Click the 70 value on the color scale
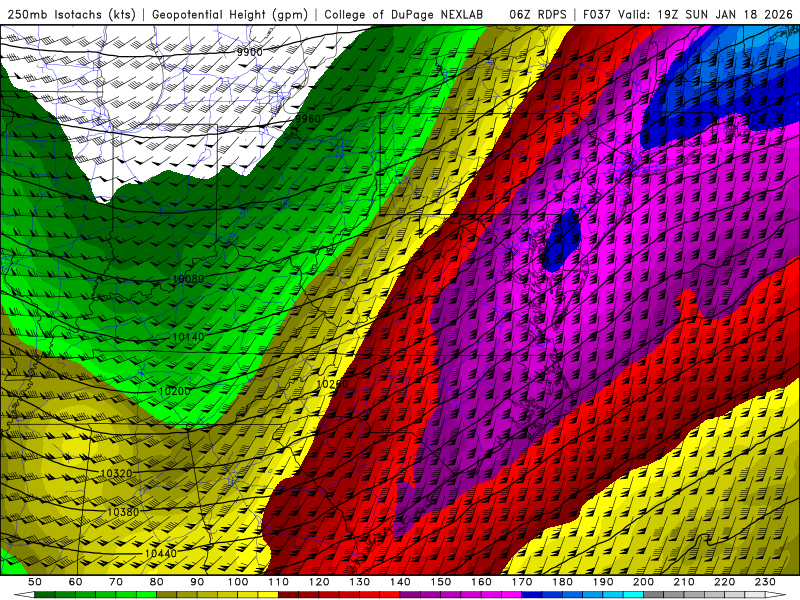This screenshot has height=600, width=800. pyautogui.click(x=116, y=582)
